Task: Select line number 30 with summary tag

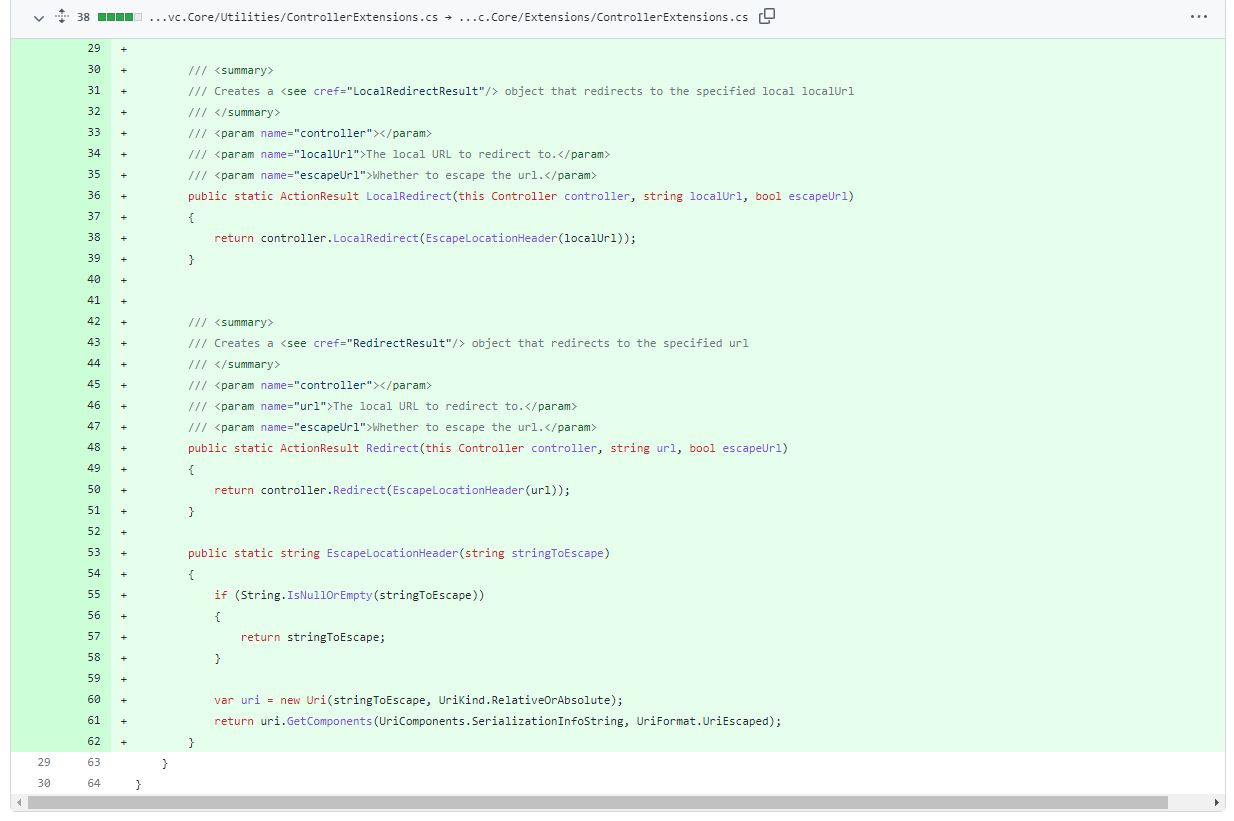Action: (94, 70)
